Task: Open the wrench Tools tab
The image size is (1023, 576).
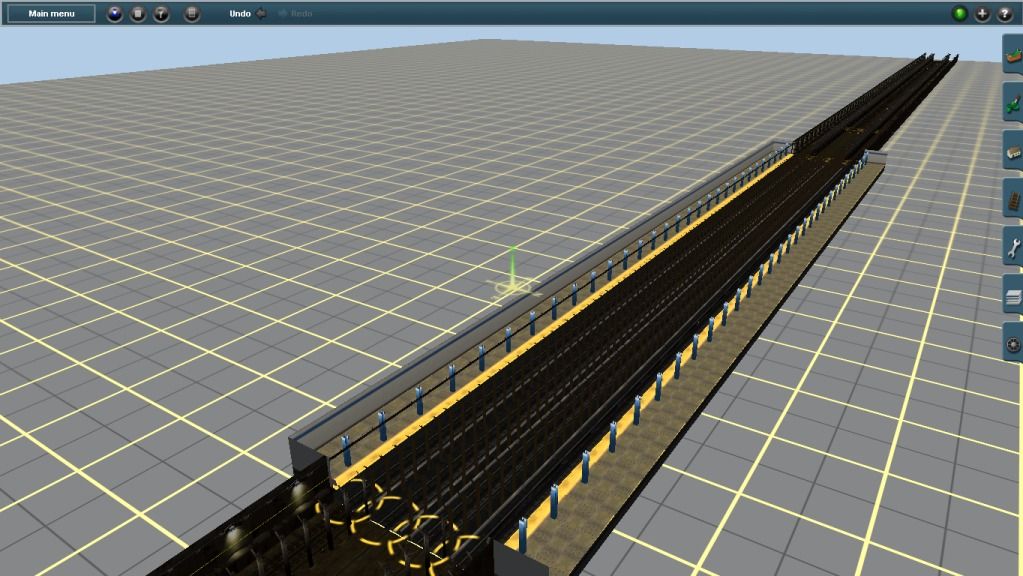Action: (1013, 248)
